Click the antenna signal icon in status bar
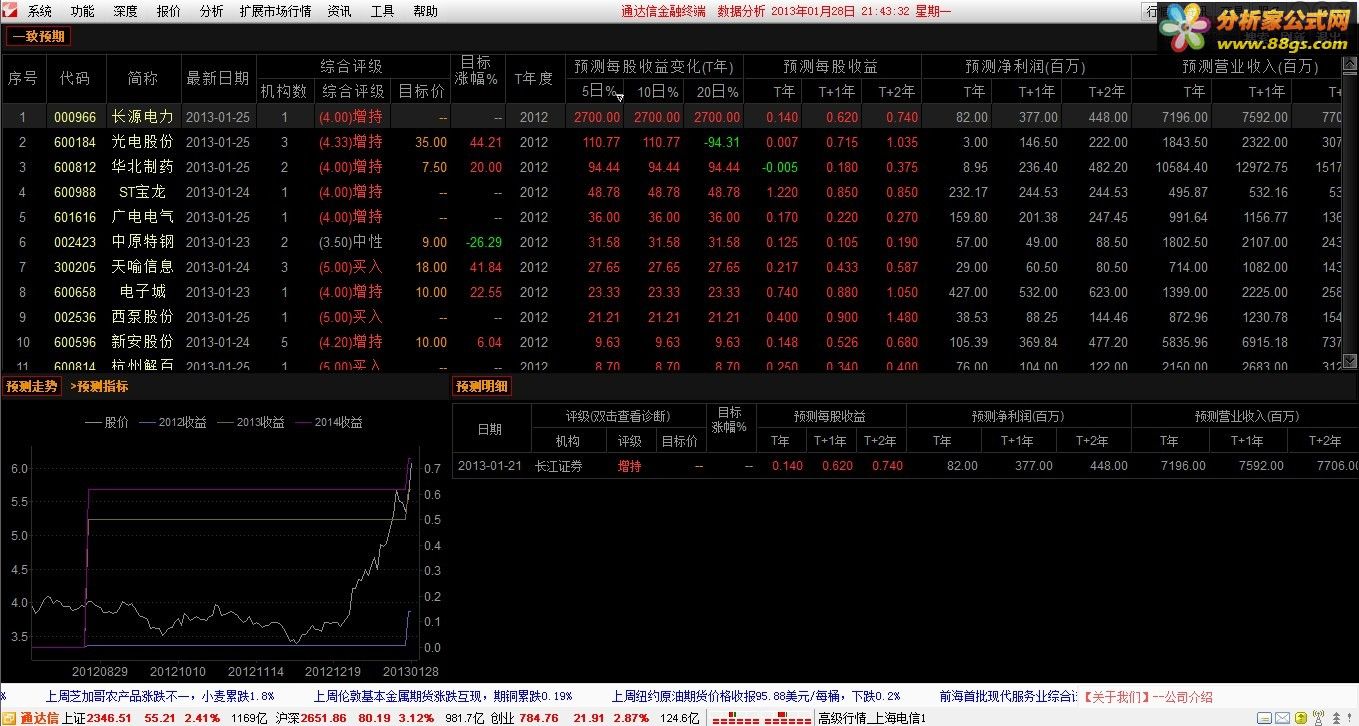Screen dimensions: 1359x726 [x=1319, y=718]
